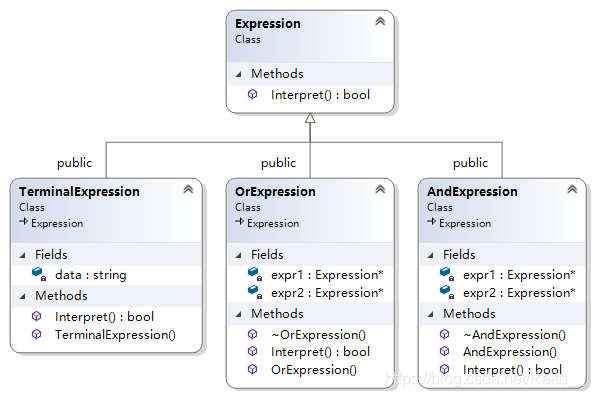Click method icon beside AndExpression() constructor

tap(444, 351)
